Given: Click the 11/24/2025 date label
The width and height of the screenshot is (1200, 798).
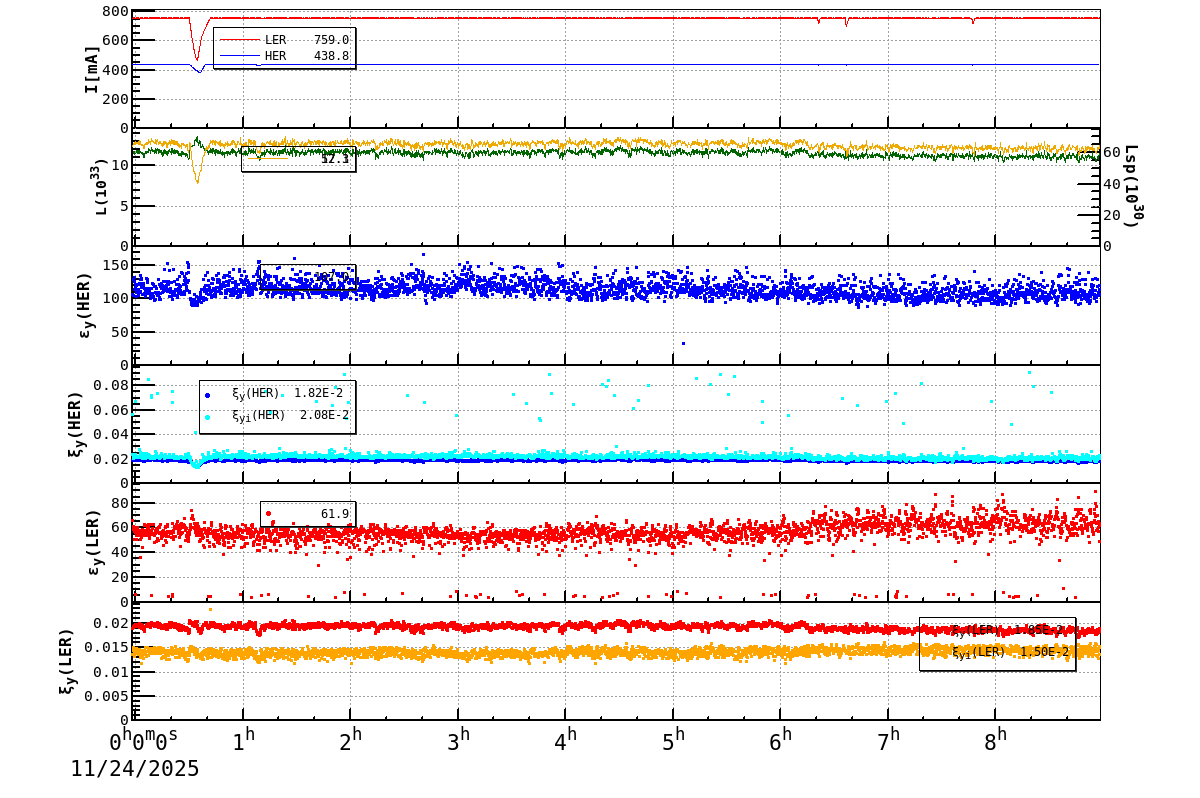Looking at the screenshot, I should [x=135, y=769].
